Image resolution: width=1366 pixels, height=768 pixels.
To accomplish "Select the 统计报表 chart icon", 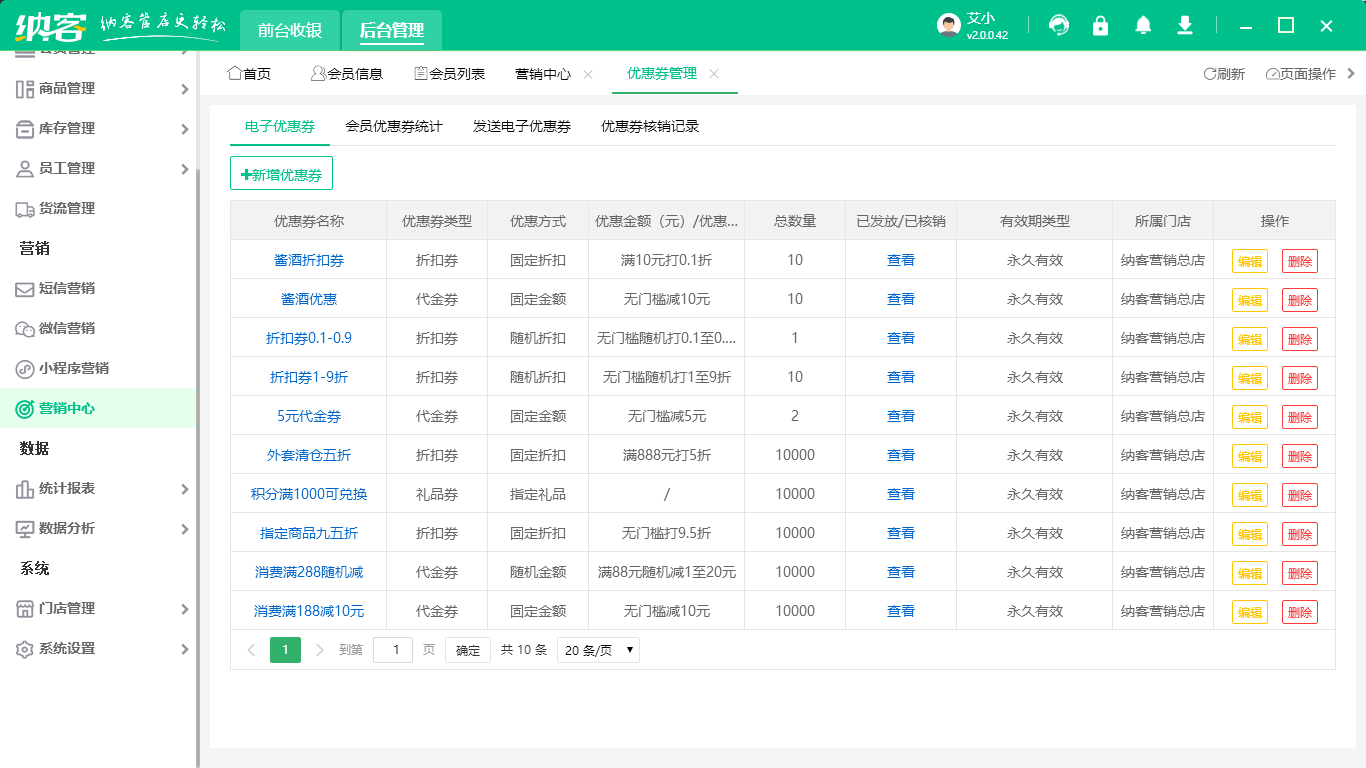I will tap(22, 488).
